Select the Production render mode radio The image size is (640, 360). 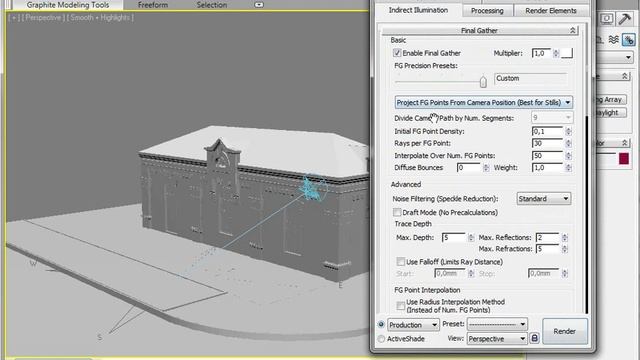coord(381,325)
